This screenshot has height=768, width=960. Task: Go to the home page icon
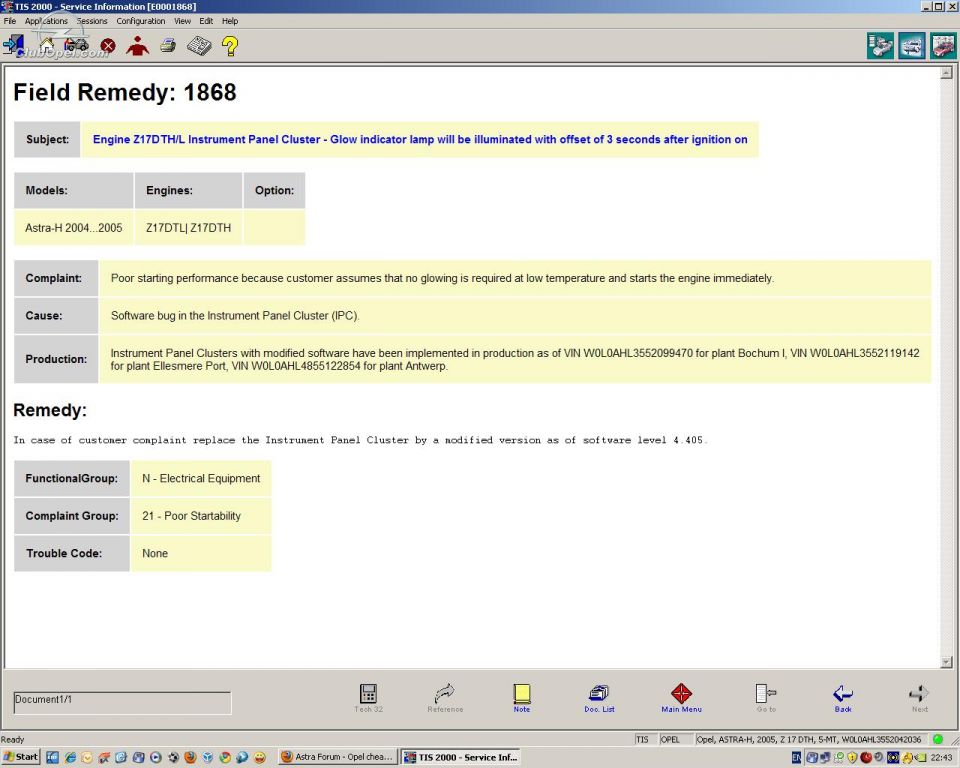pos(47,46)
